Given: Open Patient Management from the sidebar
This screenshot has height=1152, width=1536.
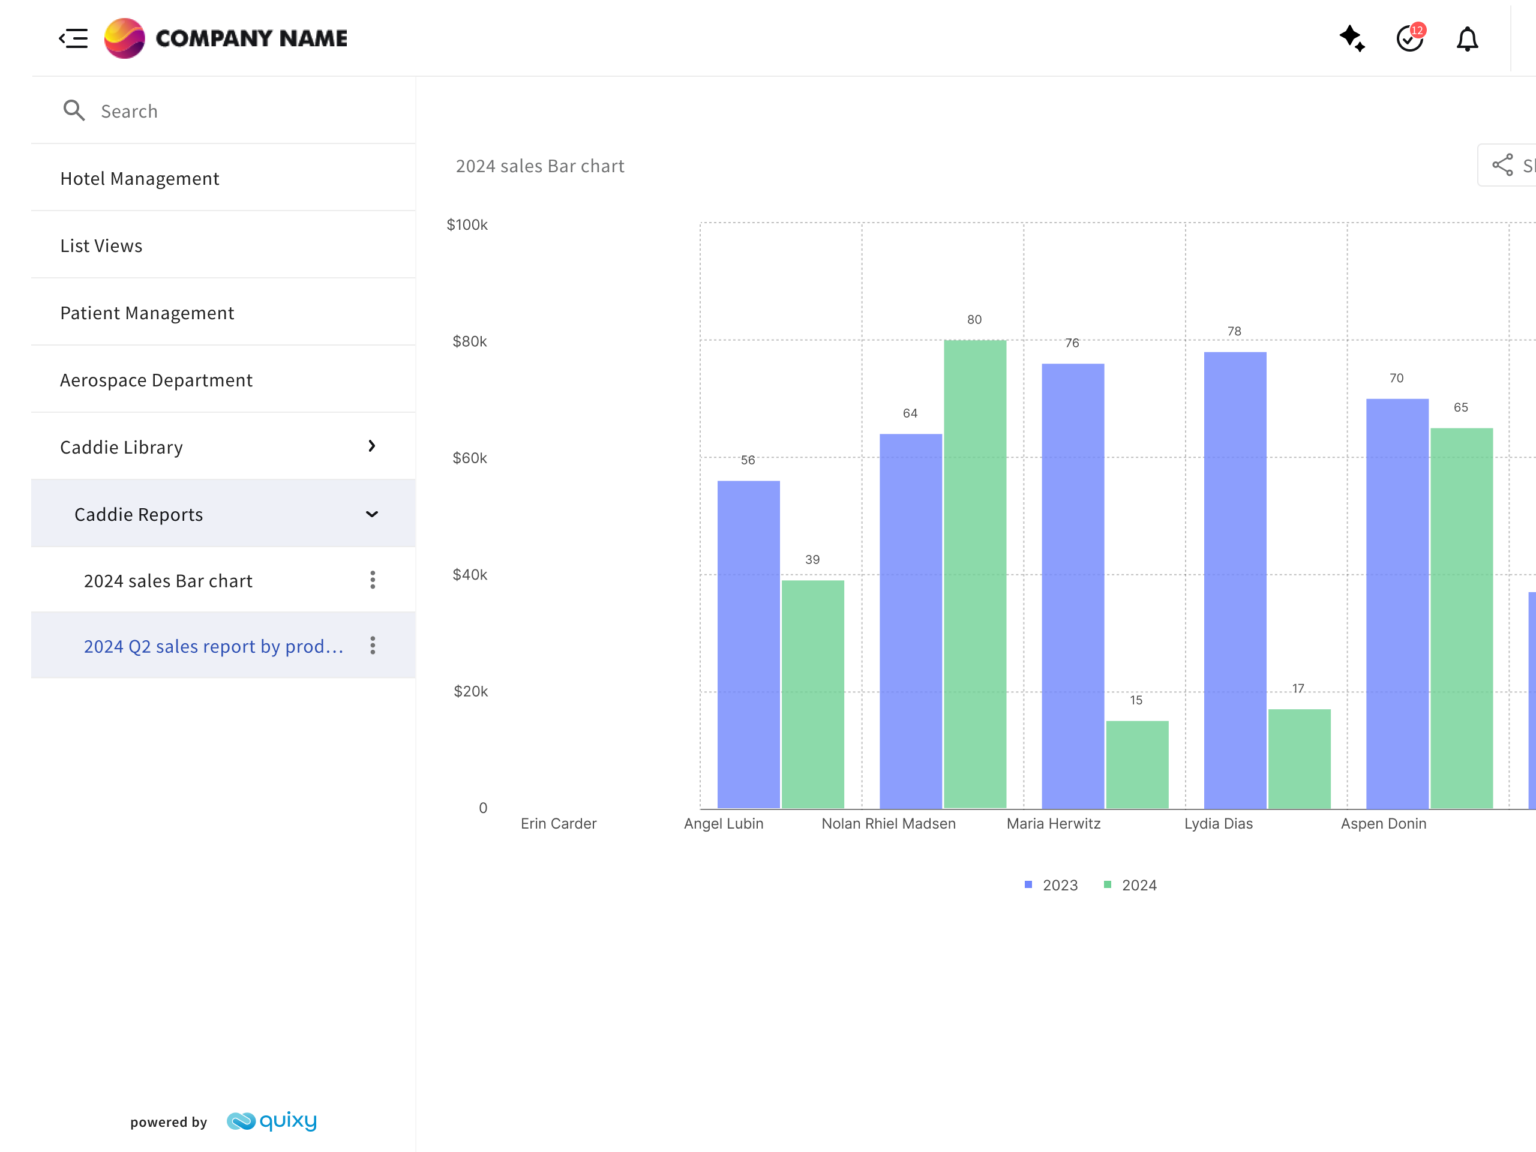Looking at the screenshot, I should coord(147,312).
